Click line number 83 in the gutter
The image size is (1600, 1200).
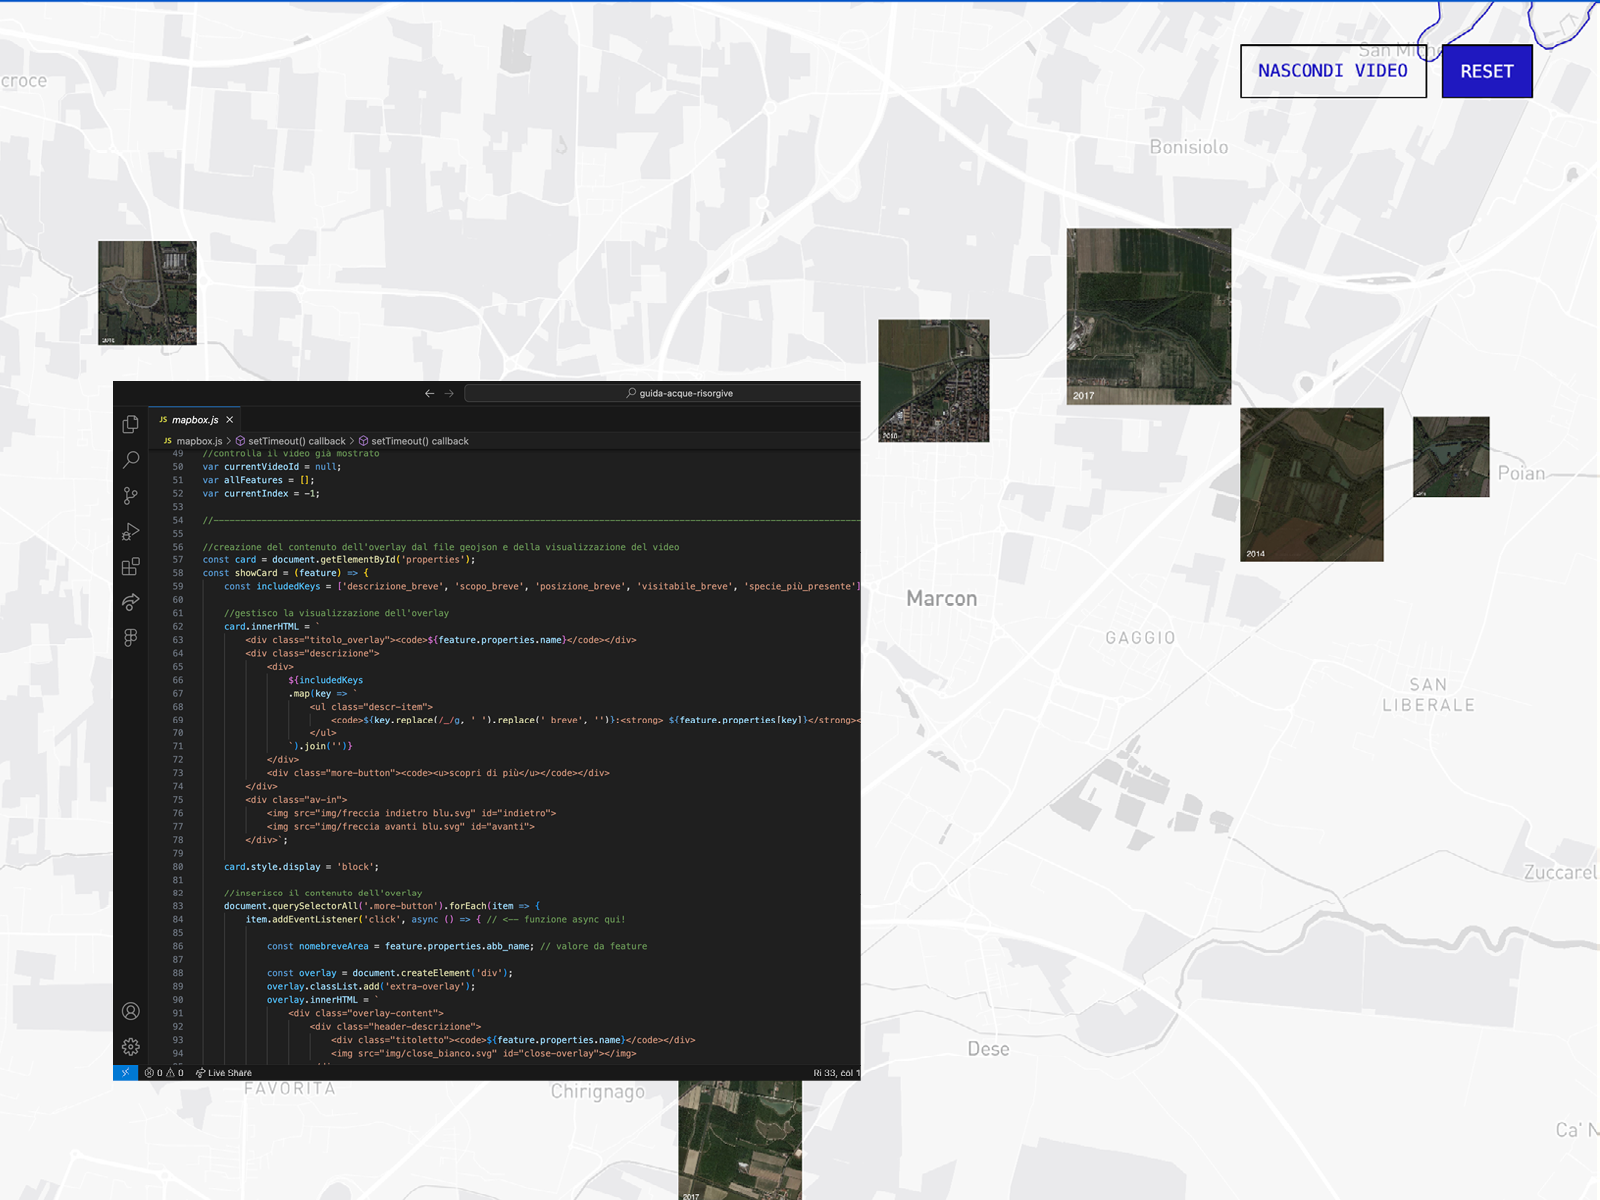[177, 906]
